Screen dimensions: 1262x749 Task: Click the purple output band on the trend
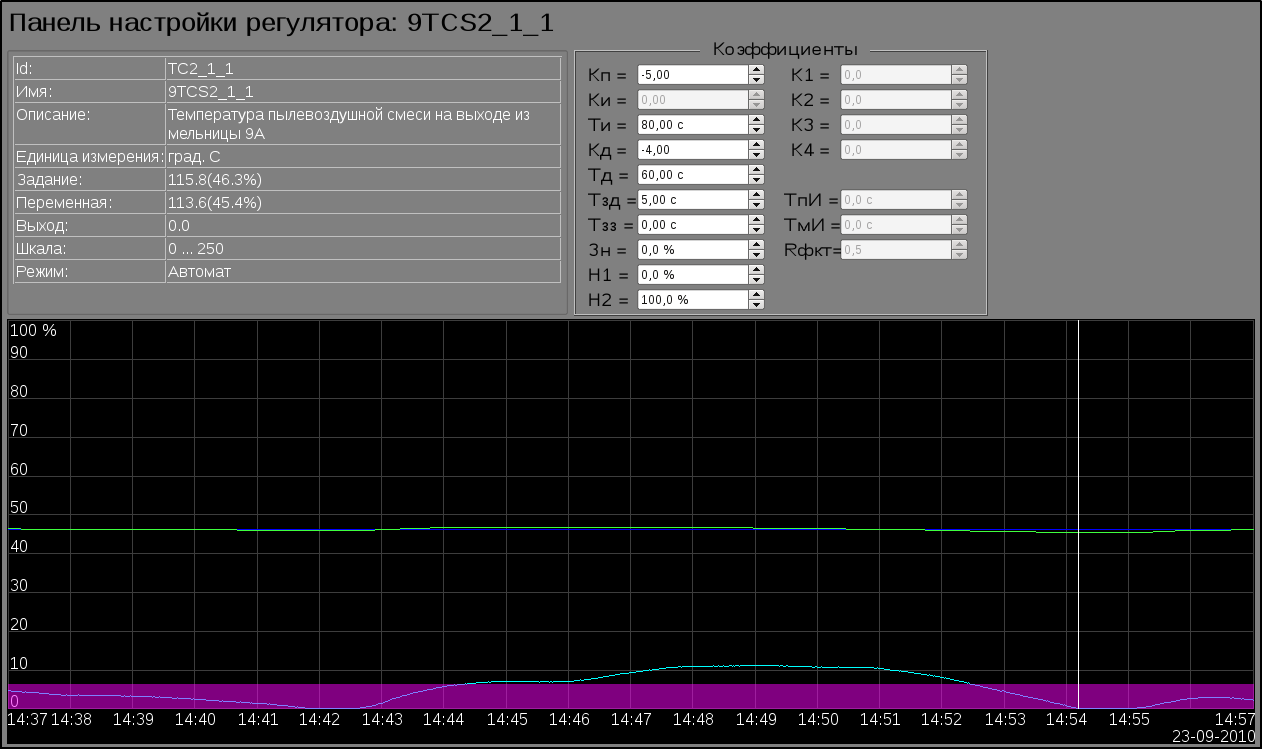click(600, 696)
